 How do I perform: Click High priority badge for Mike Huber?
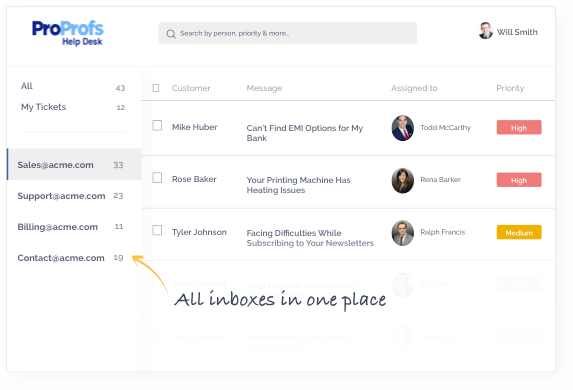[x=519, y=128]
